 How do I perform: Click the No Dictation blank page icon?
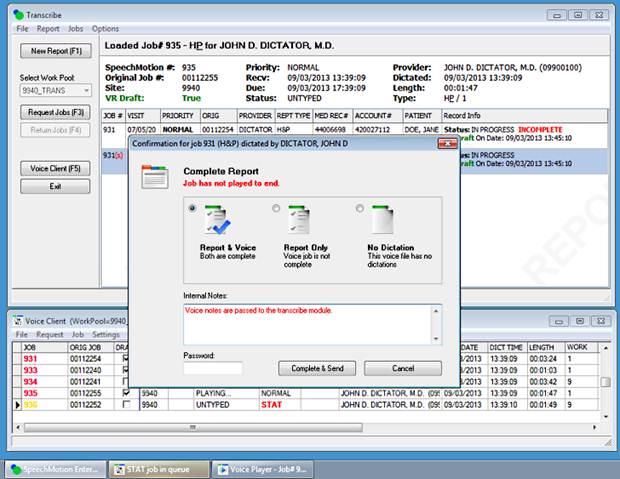click(382, 222)
